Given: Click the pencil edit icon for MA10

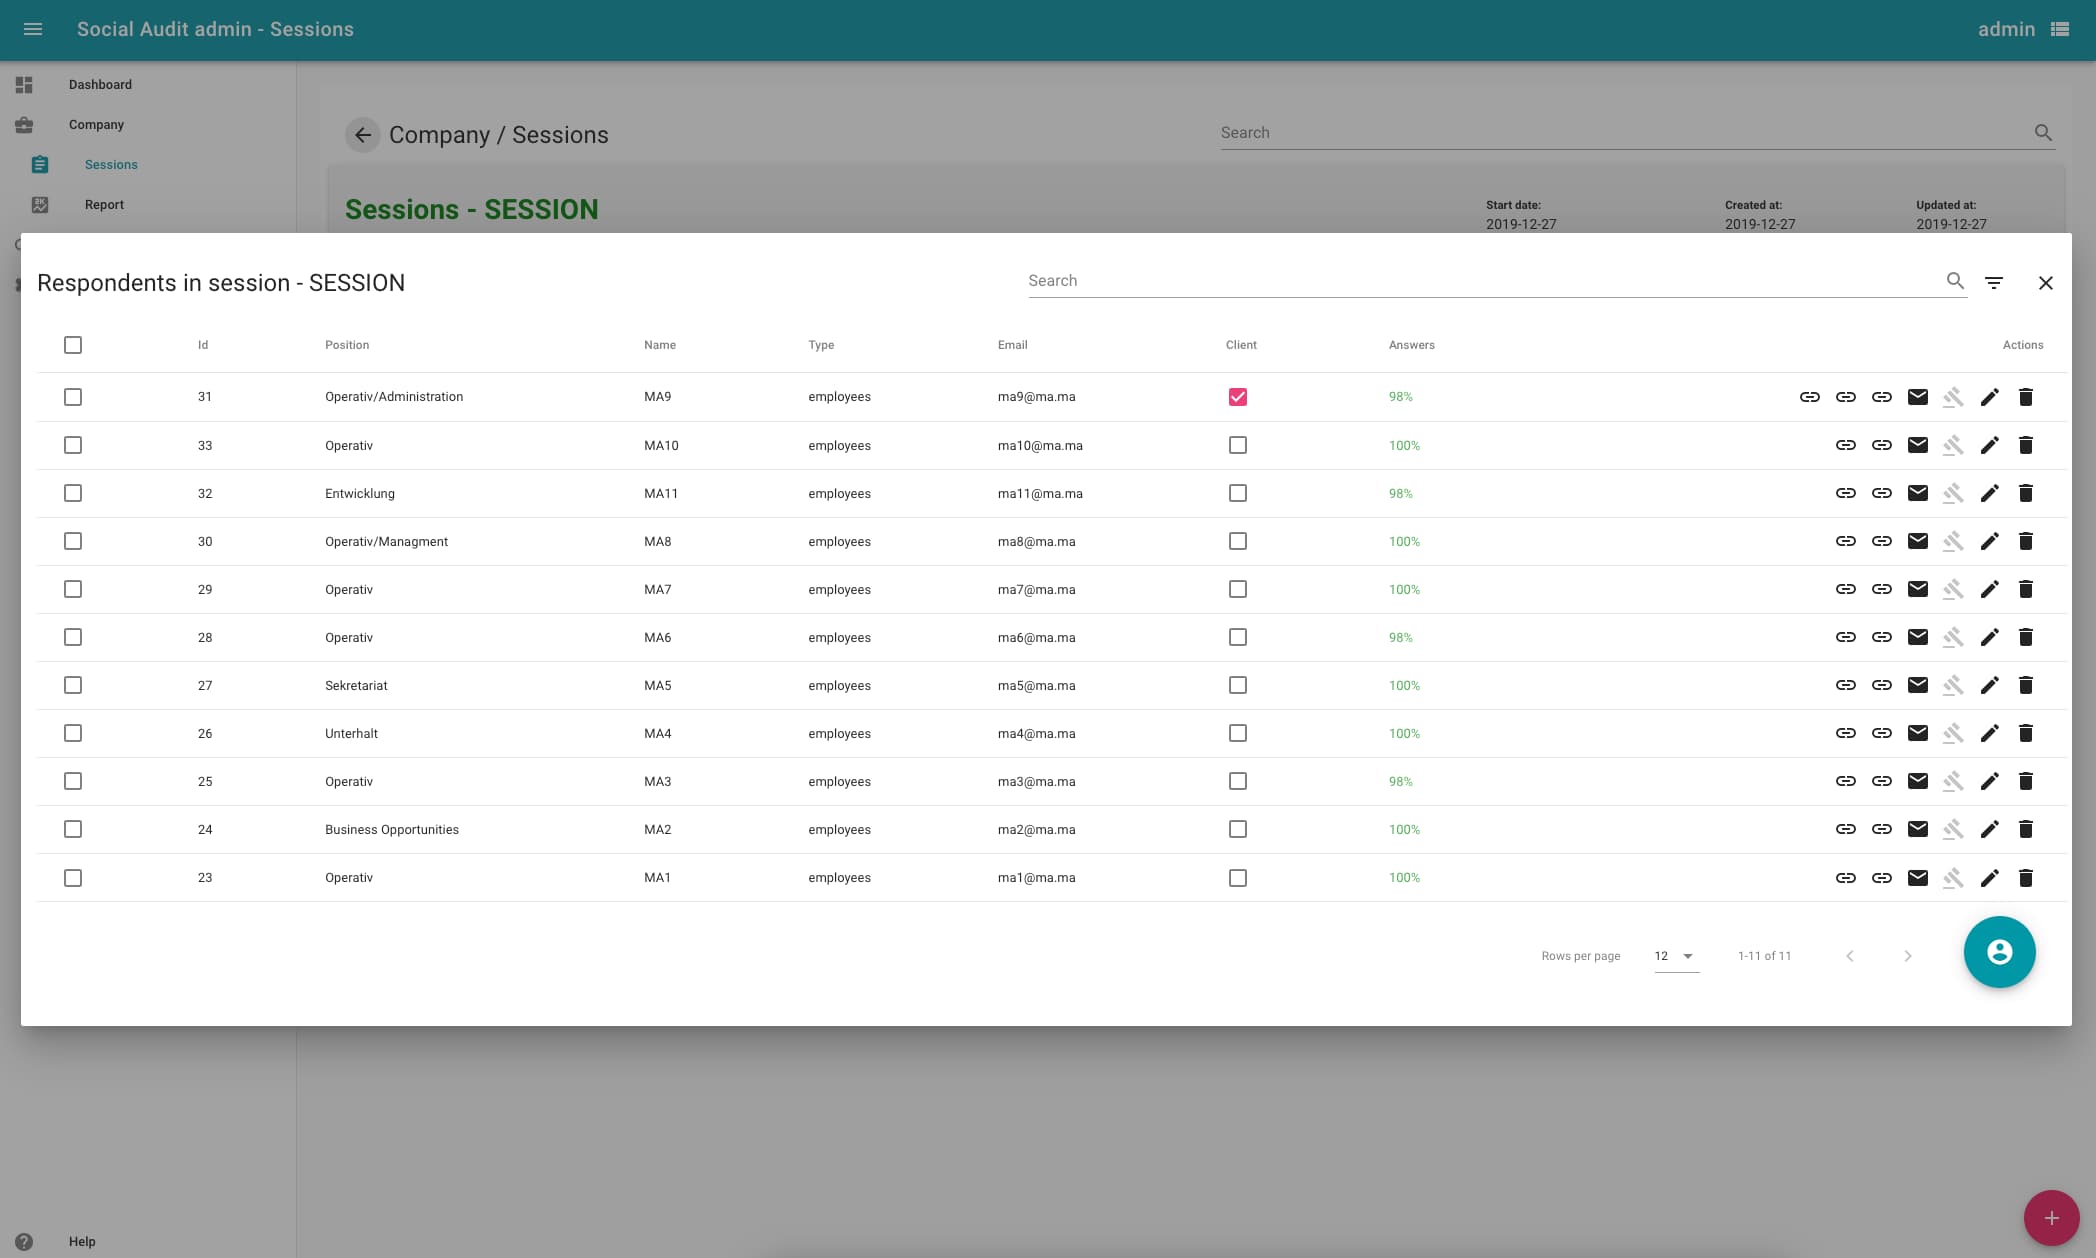Looking at the screenshot, I should pos(1989,445).
